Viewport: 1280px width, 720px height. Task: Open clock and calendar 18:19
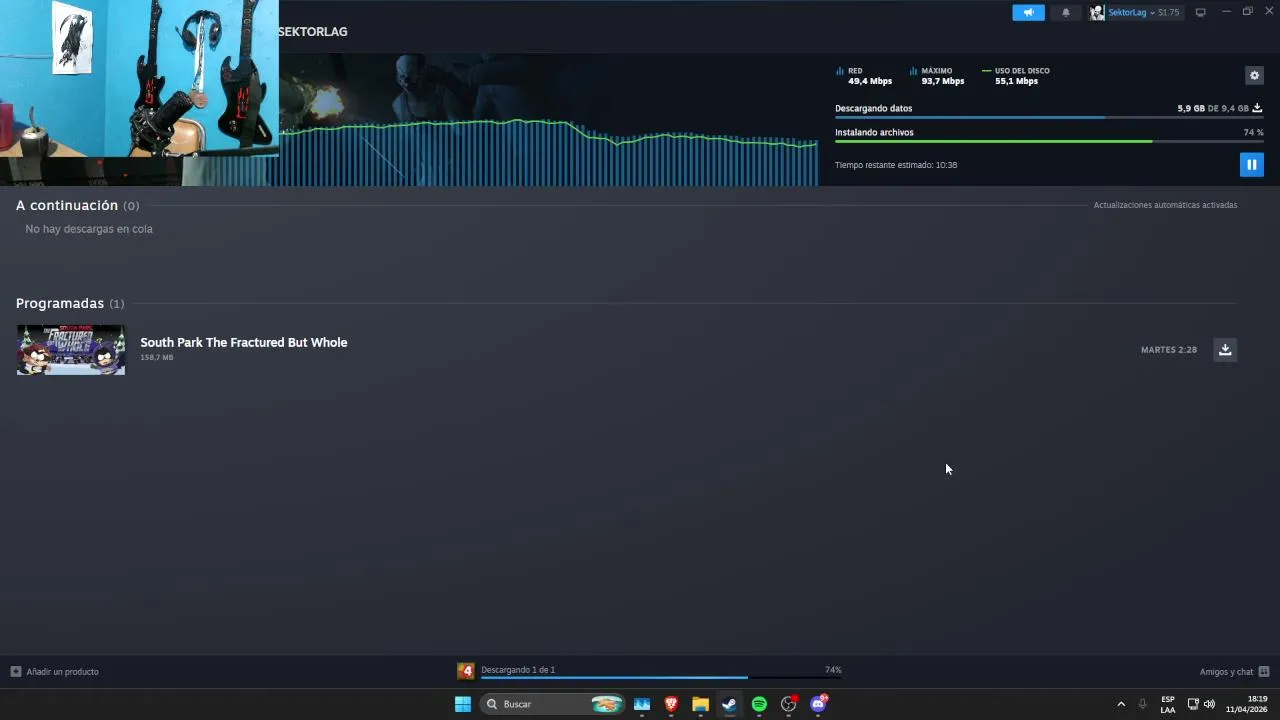coord(1247,704)
